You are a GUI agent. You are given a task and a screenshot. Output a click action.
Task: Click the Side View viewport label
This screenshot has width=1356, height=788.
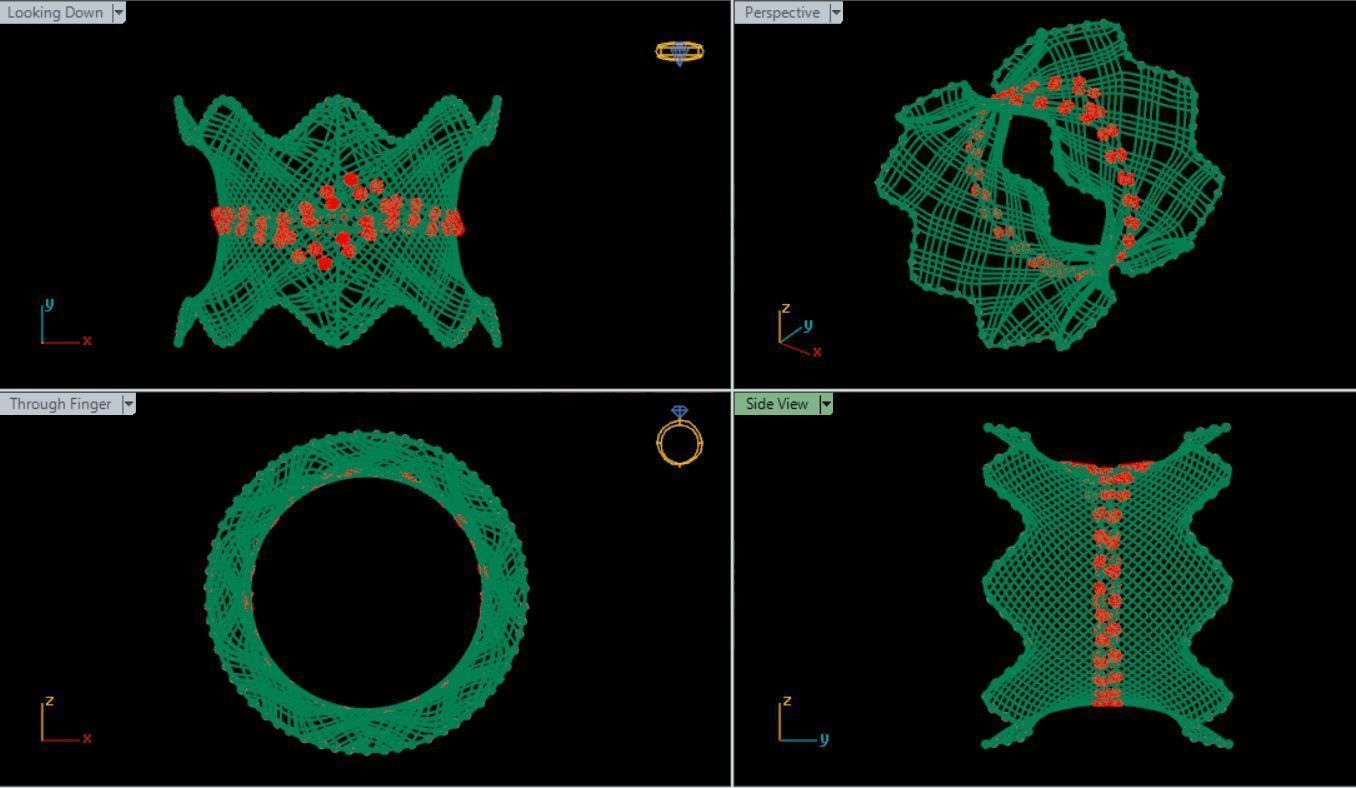(x=777, y=404)
